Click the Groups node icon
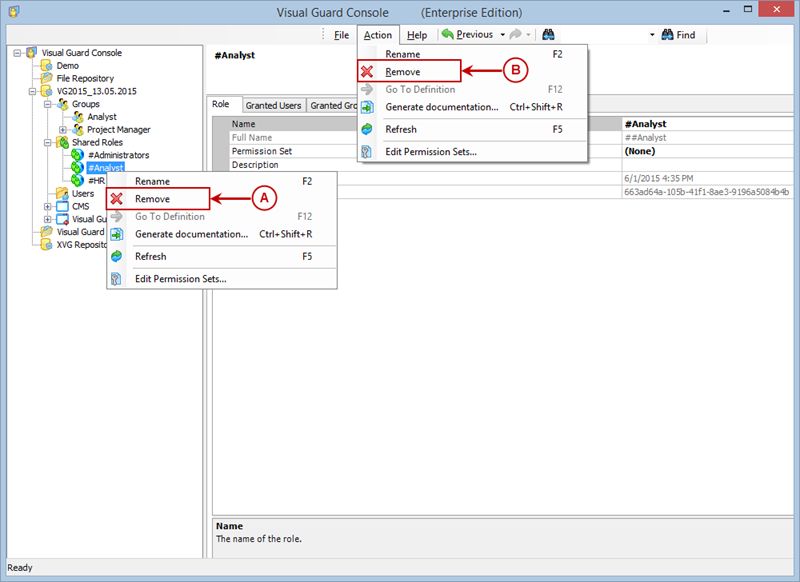Viewport: 800px width, 582px height. click(63, 104)
